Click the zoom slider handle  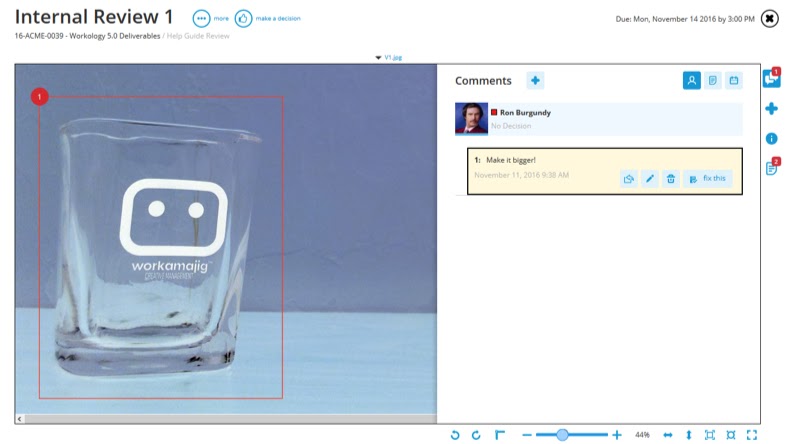(562, 435)
